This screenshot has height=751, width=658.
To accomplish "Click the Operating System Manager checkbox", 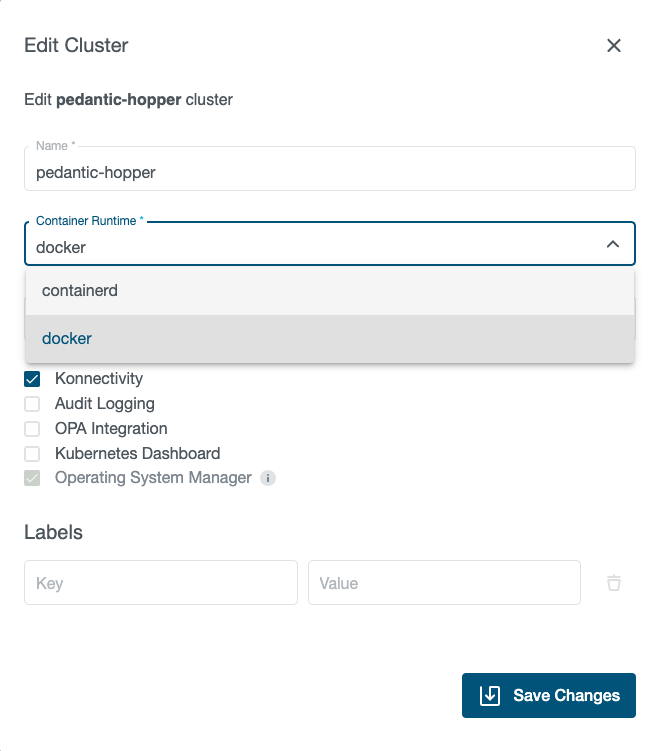I will [x=32, y=478].
